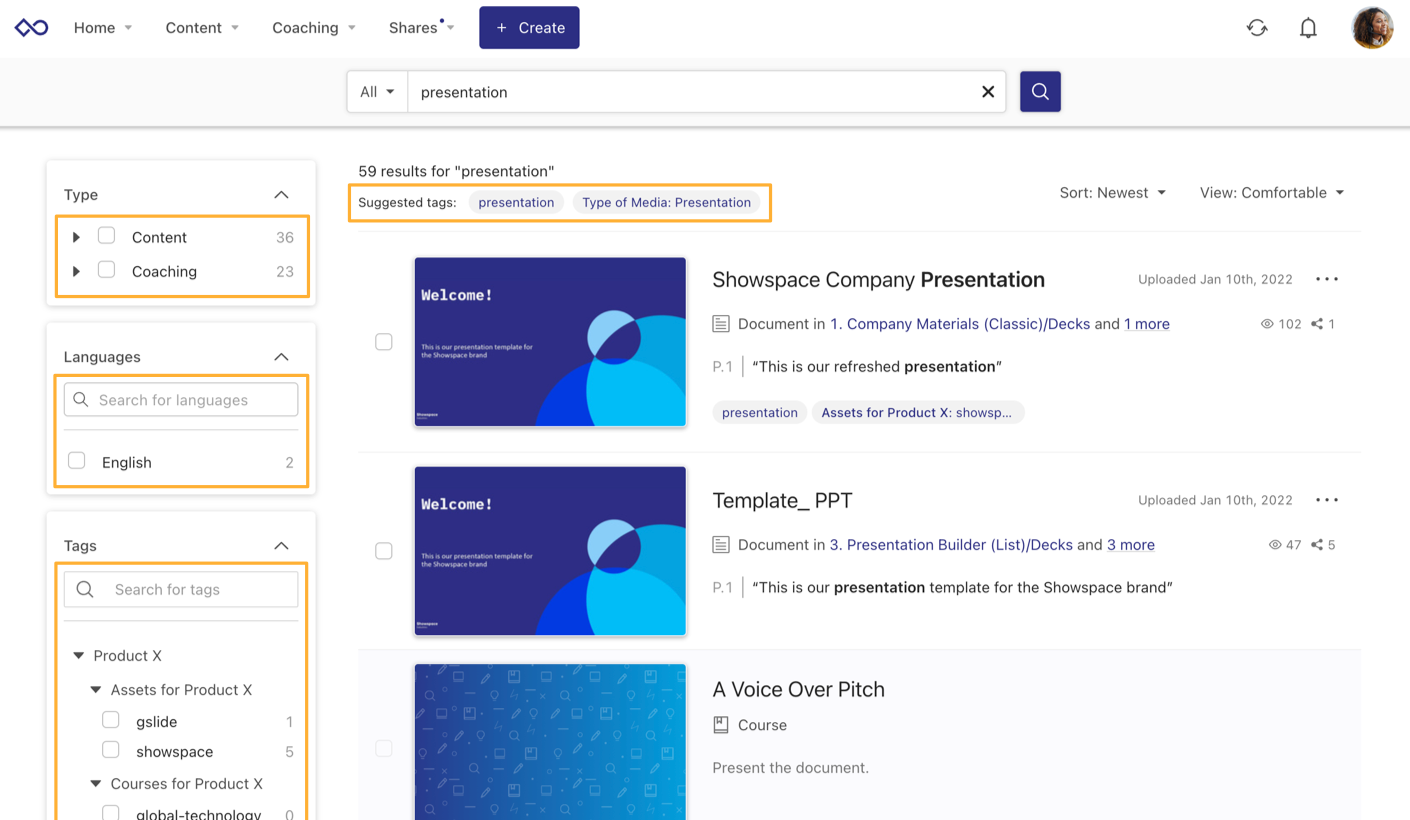Open the user profile avatar
Screen dimensions: 1410x820
(x=1372, y=28)
